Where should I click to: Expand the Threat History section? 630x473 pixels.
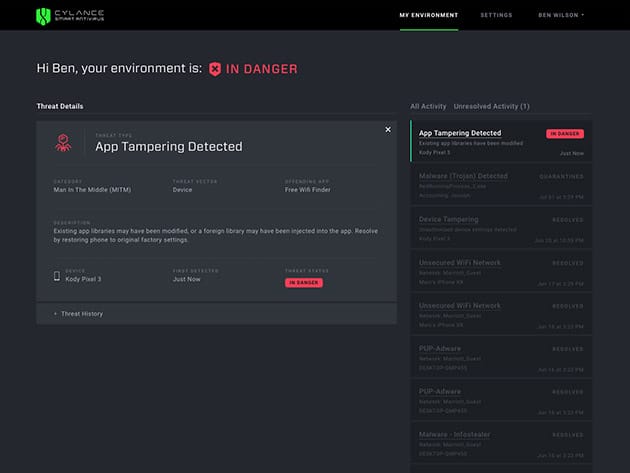(x=81, y=313)
